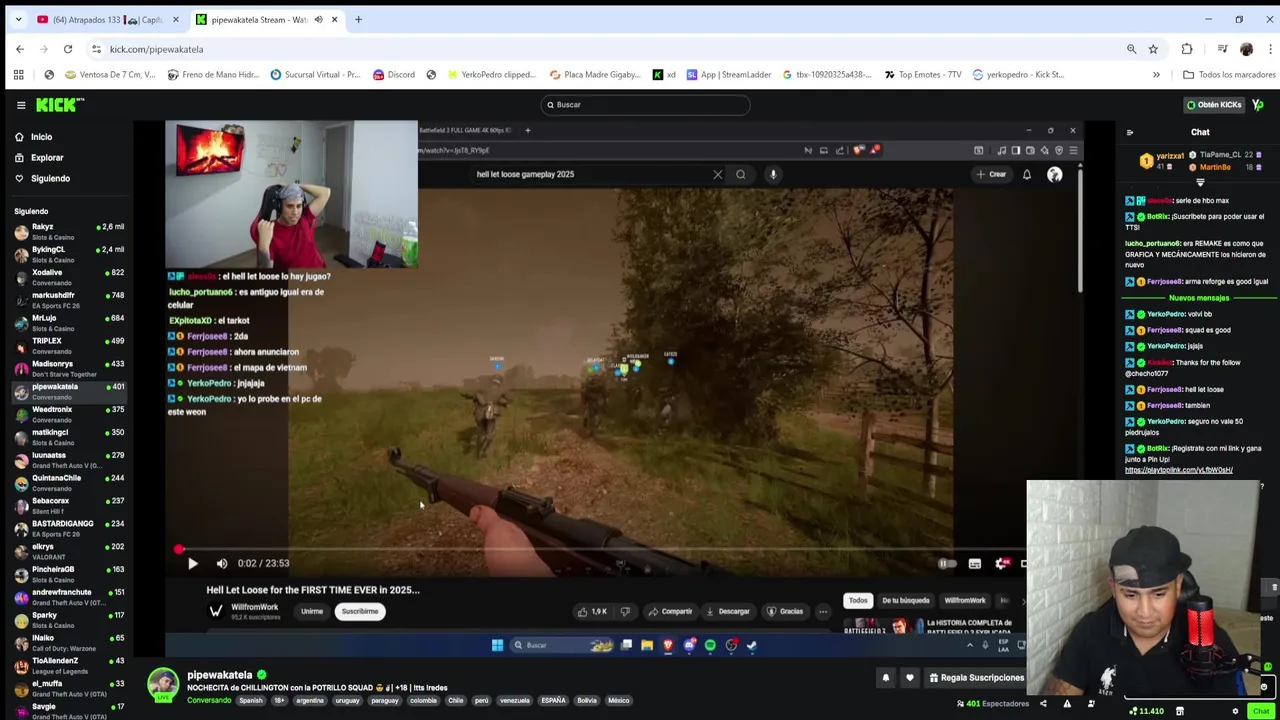Open the YouTube notifications bell in the stream
The width and height of the screenshot is (1280, 720).
[x=1027, y=175]
